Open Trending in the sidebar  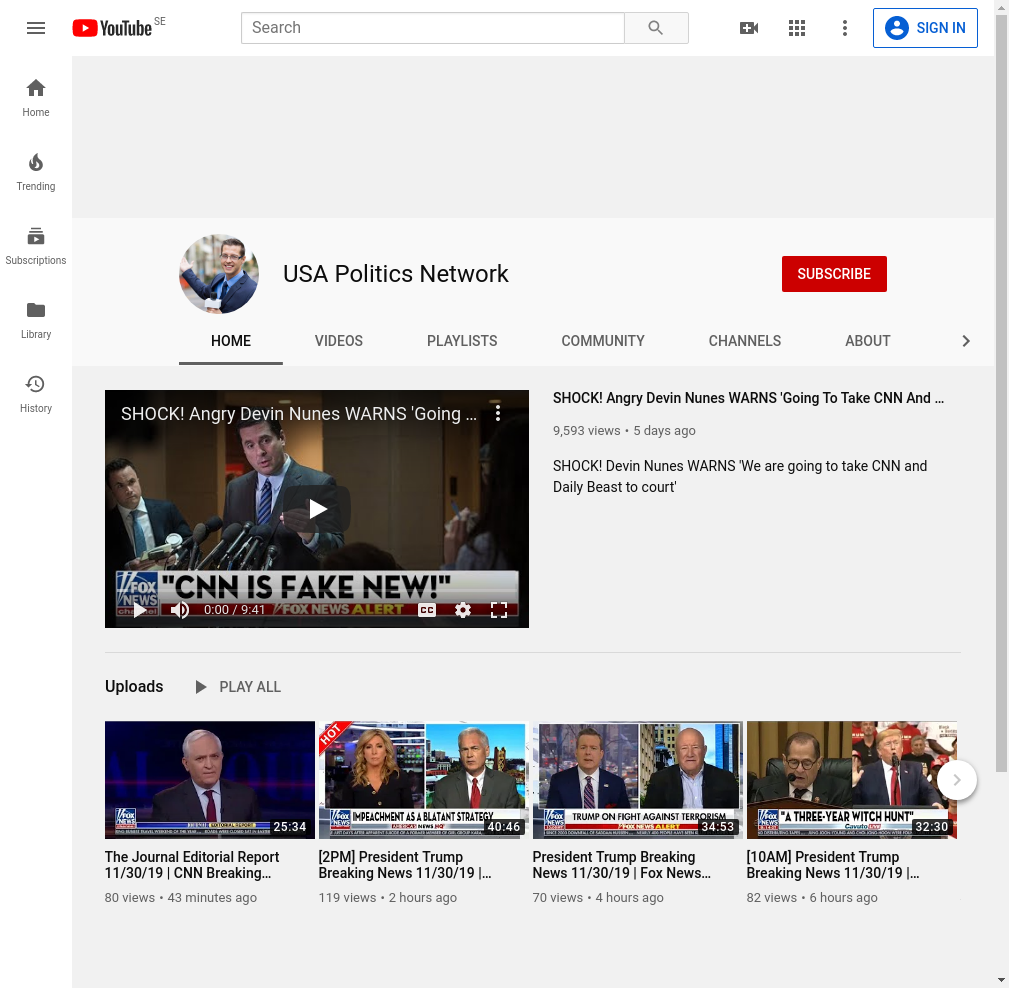pyautogui.click(x=36, y=172)
